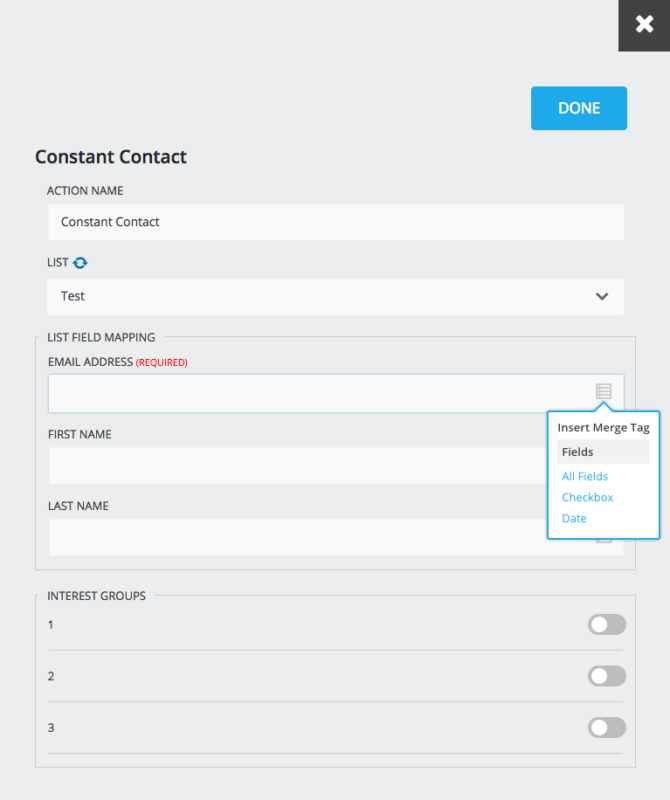The image size is (670, 800).
Task: Select the Fields category in the merge menu
Action: (x=578, y=451)
